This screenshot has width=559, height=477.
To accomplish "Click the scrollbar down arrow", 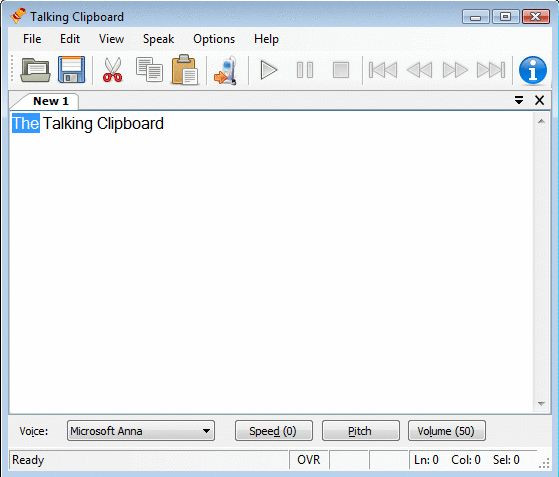I will pos(541,404).
